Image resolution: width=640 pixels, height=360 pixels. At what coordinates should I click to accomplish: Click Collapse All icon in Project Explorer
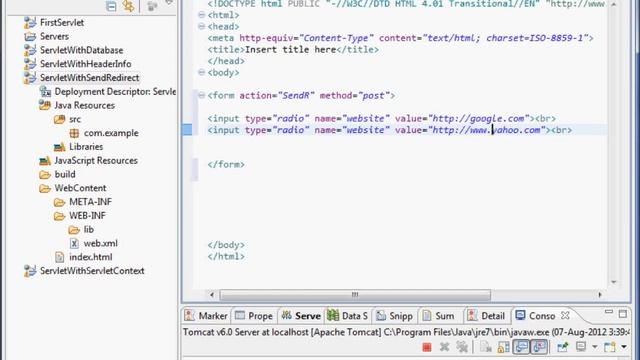[x=111, y=6]
